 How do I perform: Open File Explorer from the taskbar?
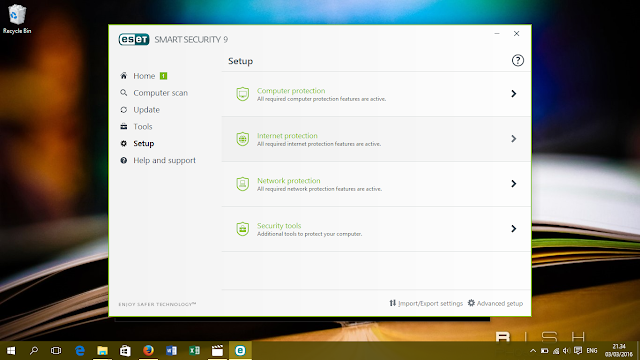click(x=102, y=351)
